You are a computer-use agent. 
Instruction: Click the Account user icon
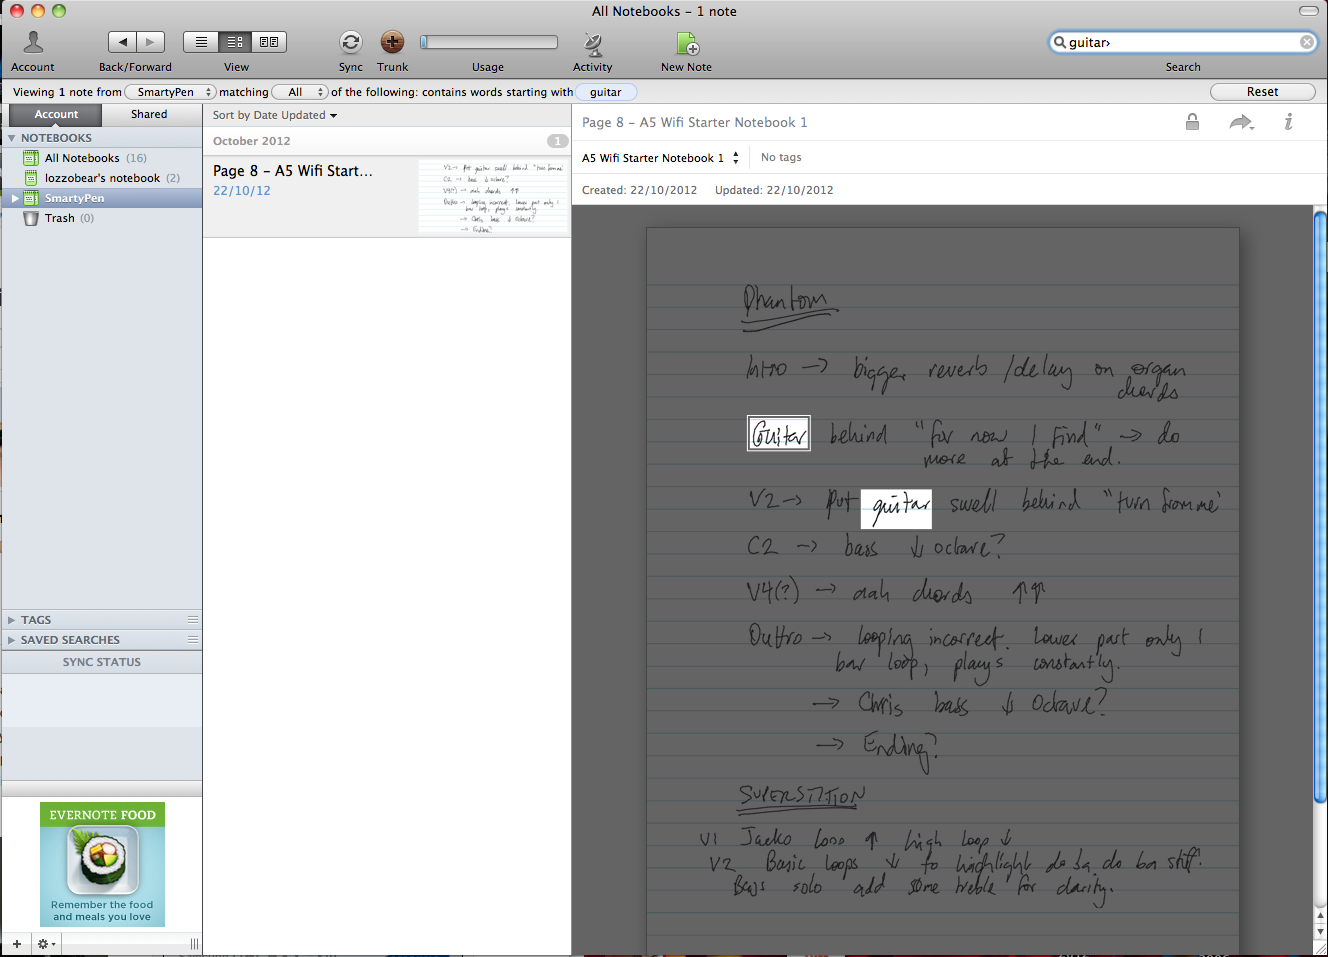pyautogui.click(x=33, y=42)
